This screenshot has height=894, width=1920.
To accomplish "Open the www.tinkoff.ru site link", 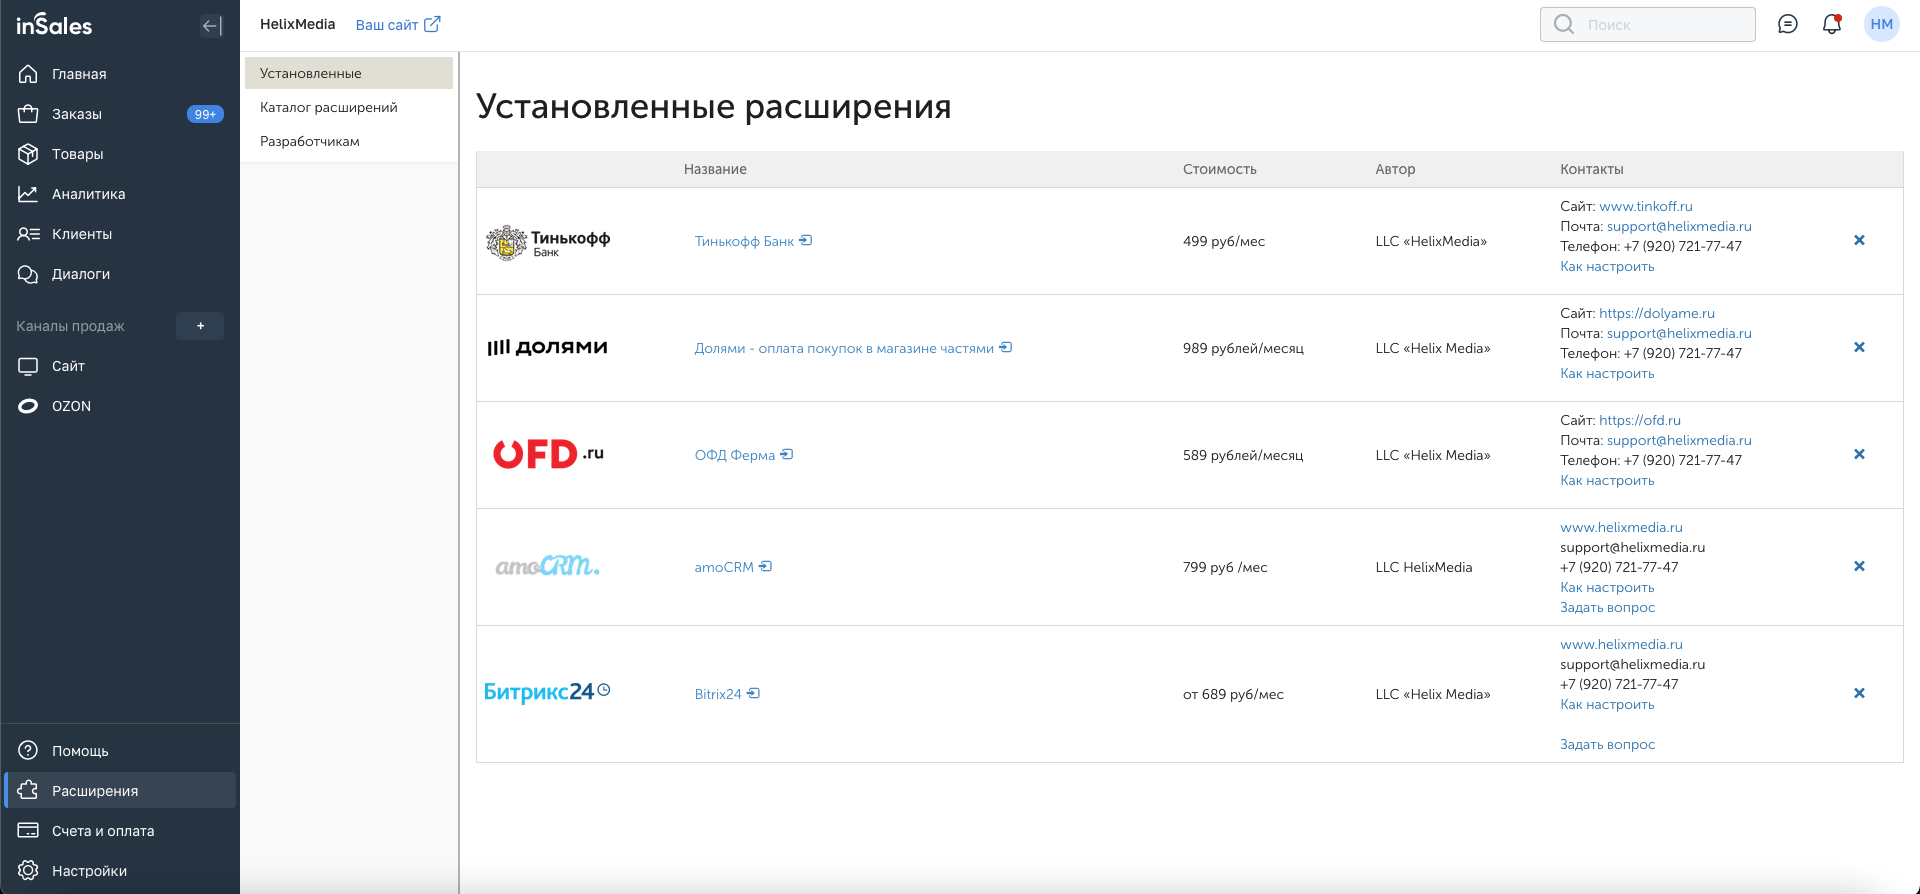I will (1645, 206).
